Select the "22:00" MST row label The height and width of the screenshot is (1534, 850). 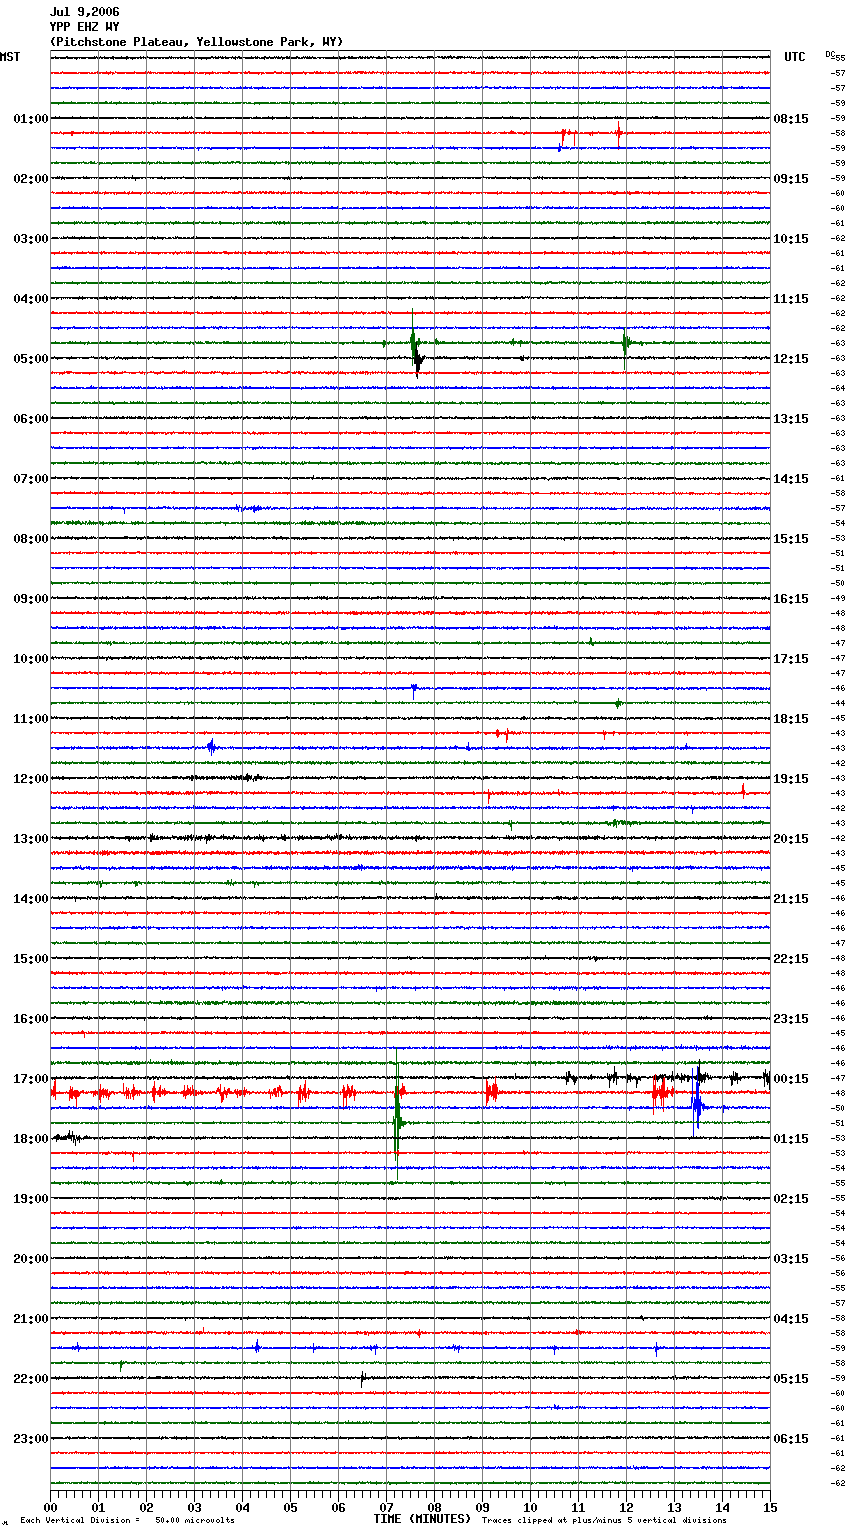tap(31, 1379)
